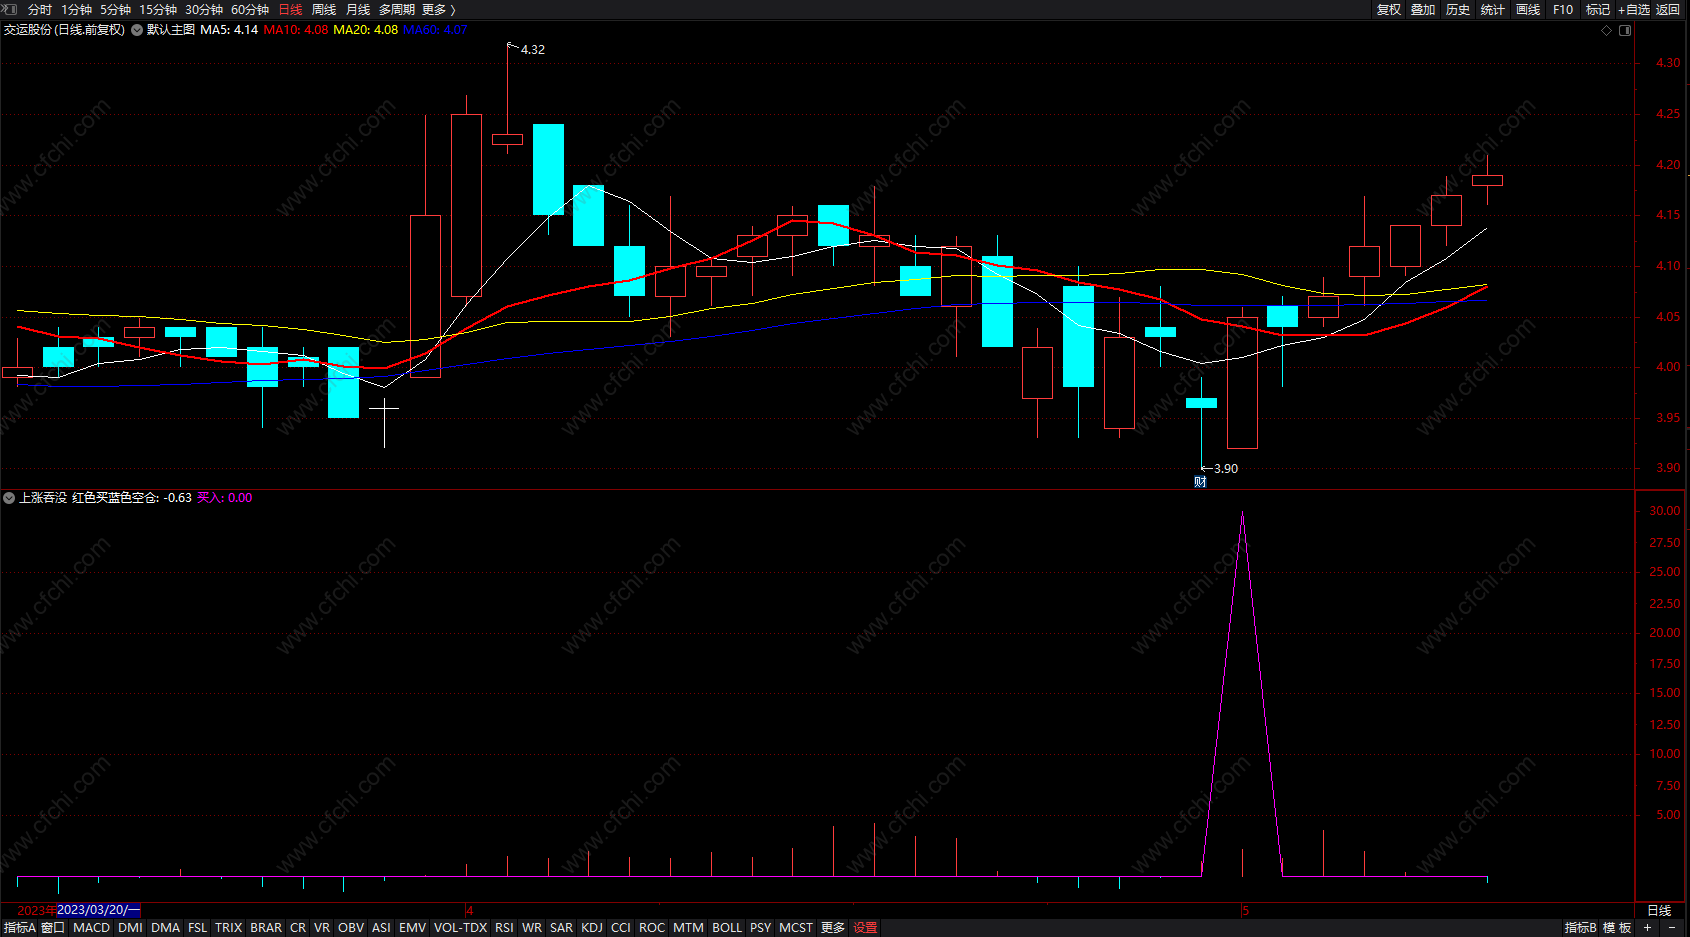Expand the 上涨吞没 sub-indicator dropdown circle

coord(9,498)
